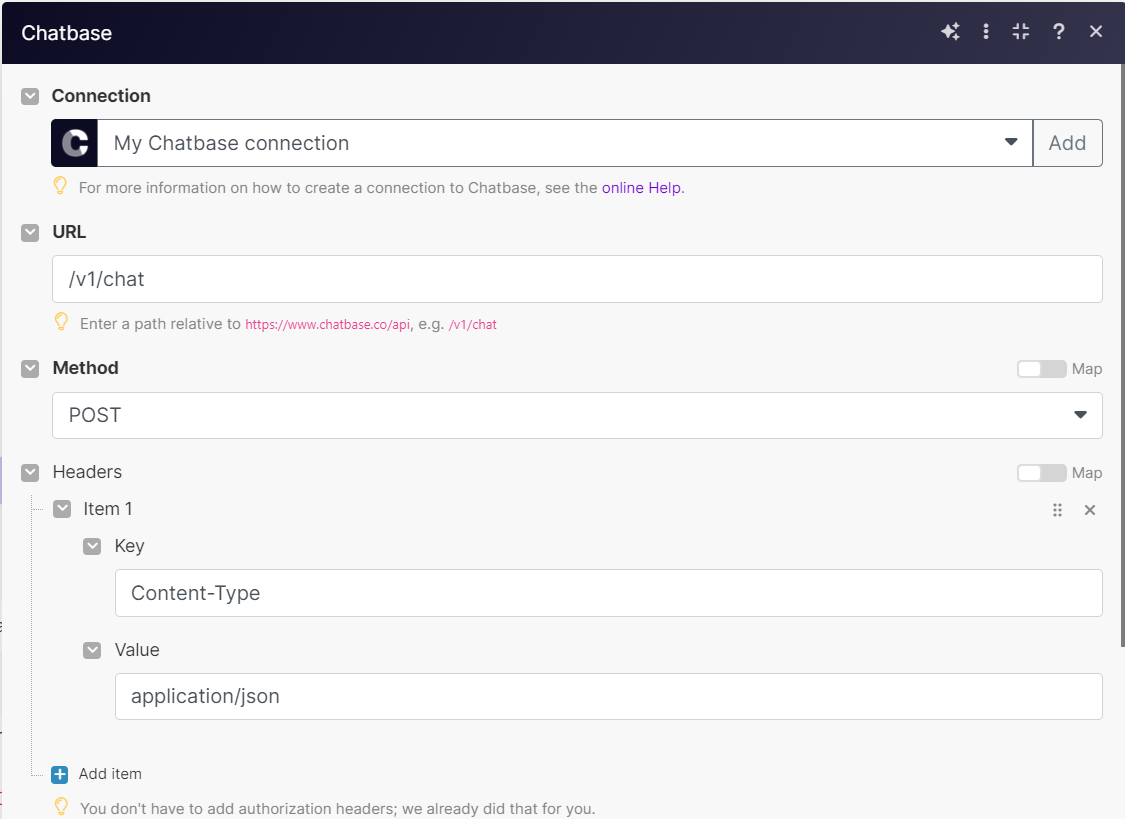Open the three-dot options menu
This screenshot has height=819, width=1125.
[x=986, y=32]
